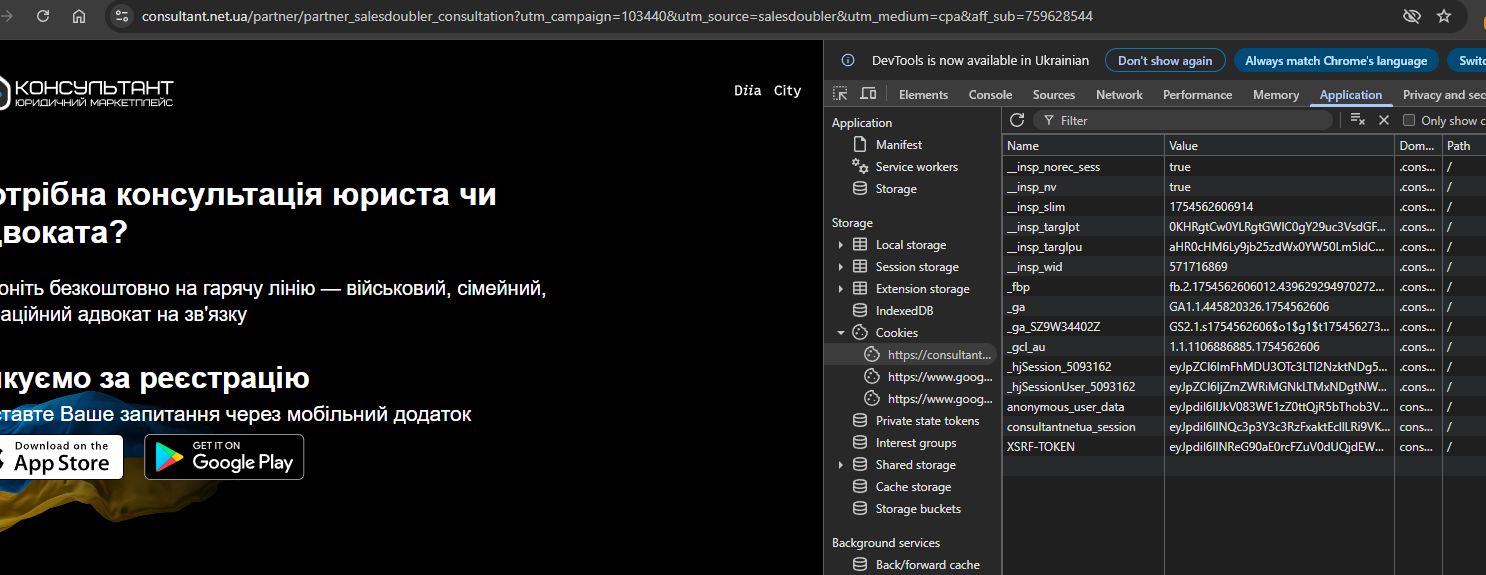The image size is (1486, 575).
Task: Select the _gcl_au cookie row
Action: click(1244, 347)
